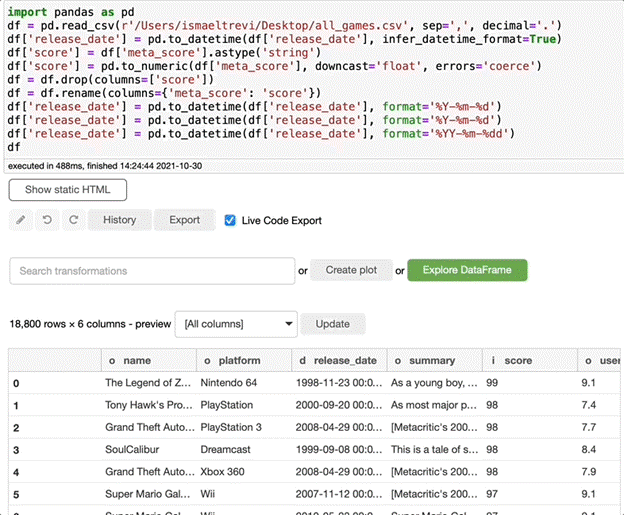Screen dimensions: 624x515
Task: Click the SoulCalibur name cell
Action: pos(134,451)
